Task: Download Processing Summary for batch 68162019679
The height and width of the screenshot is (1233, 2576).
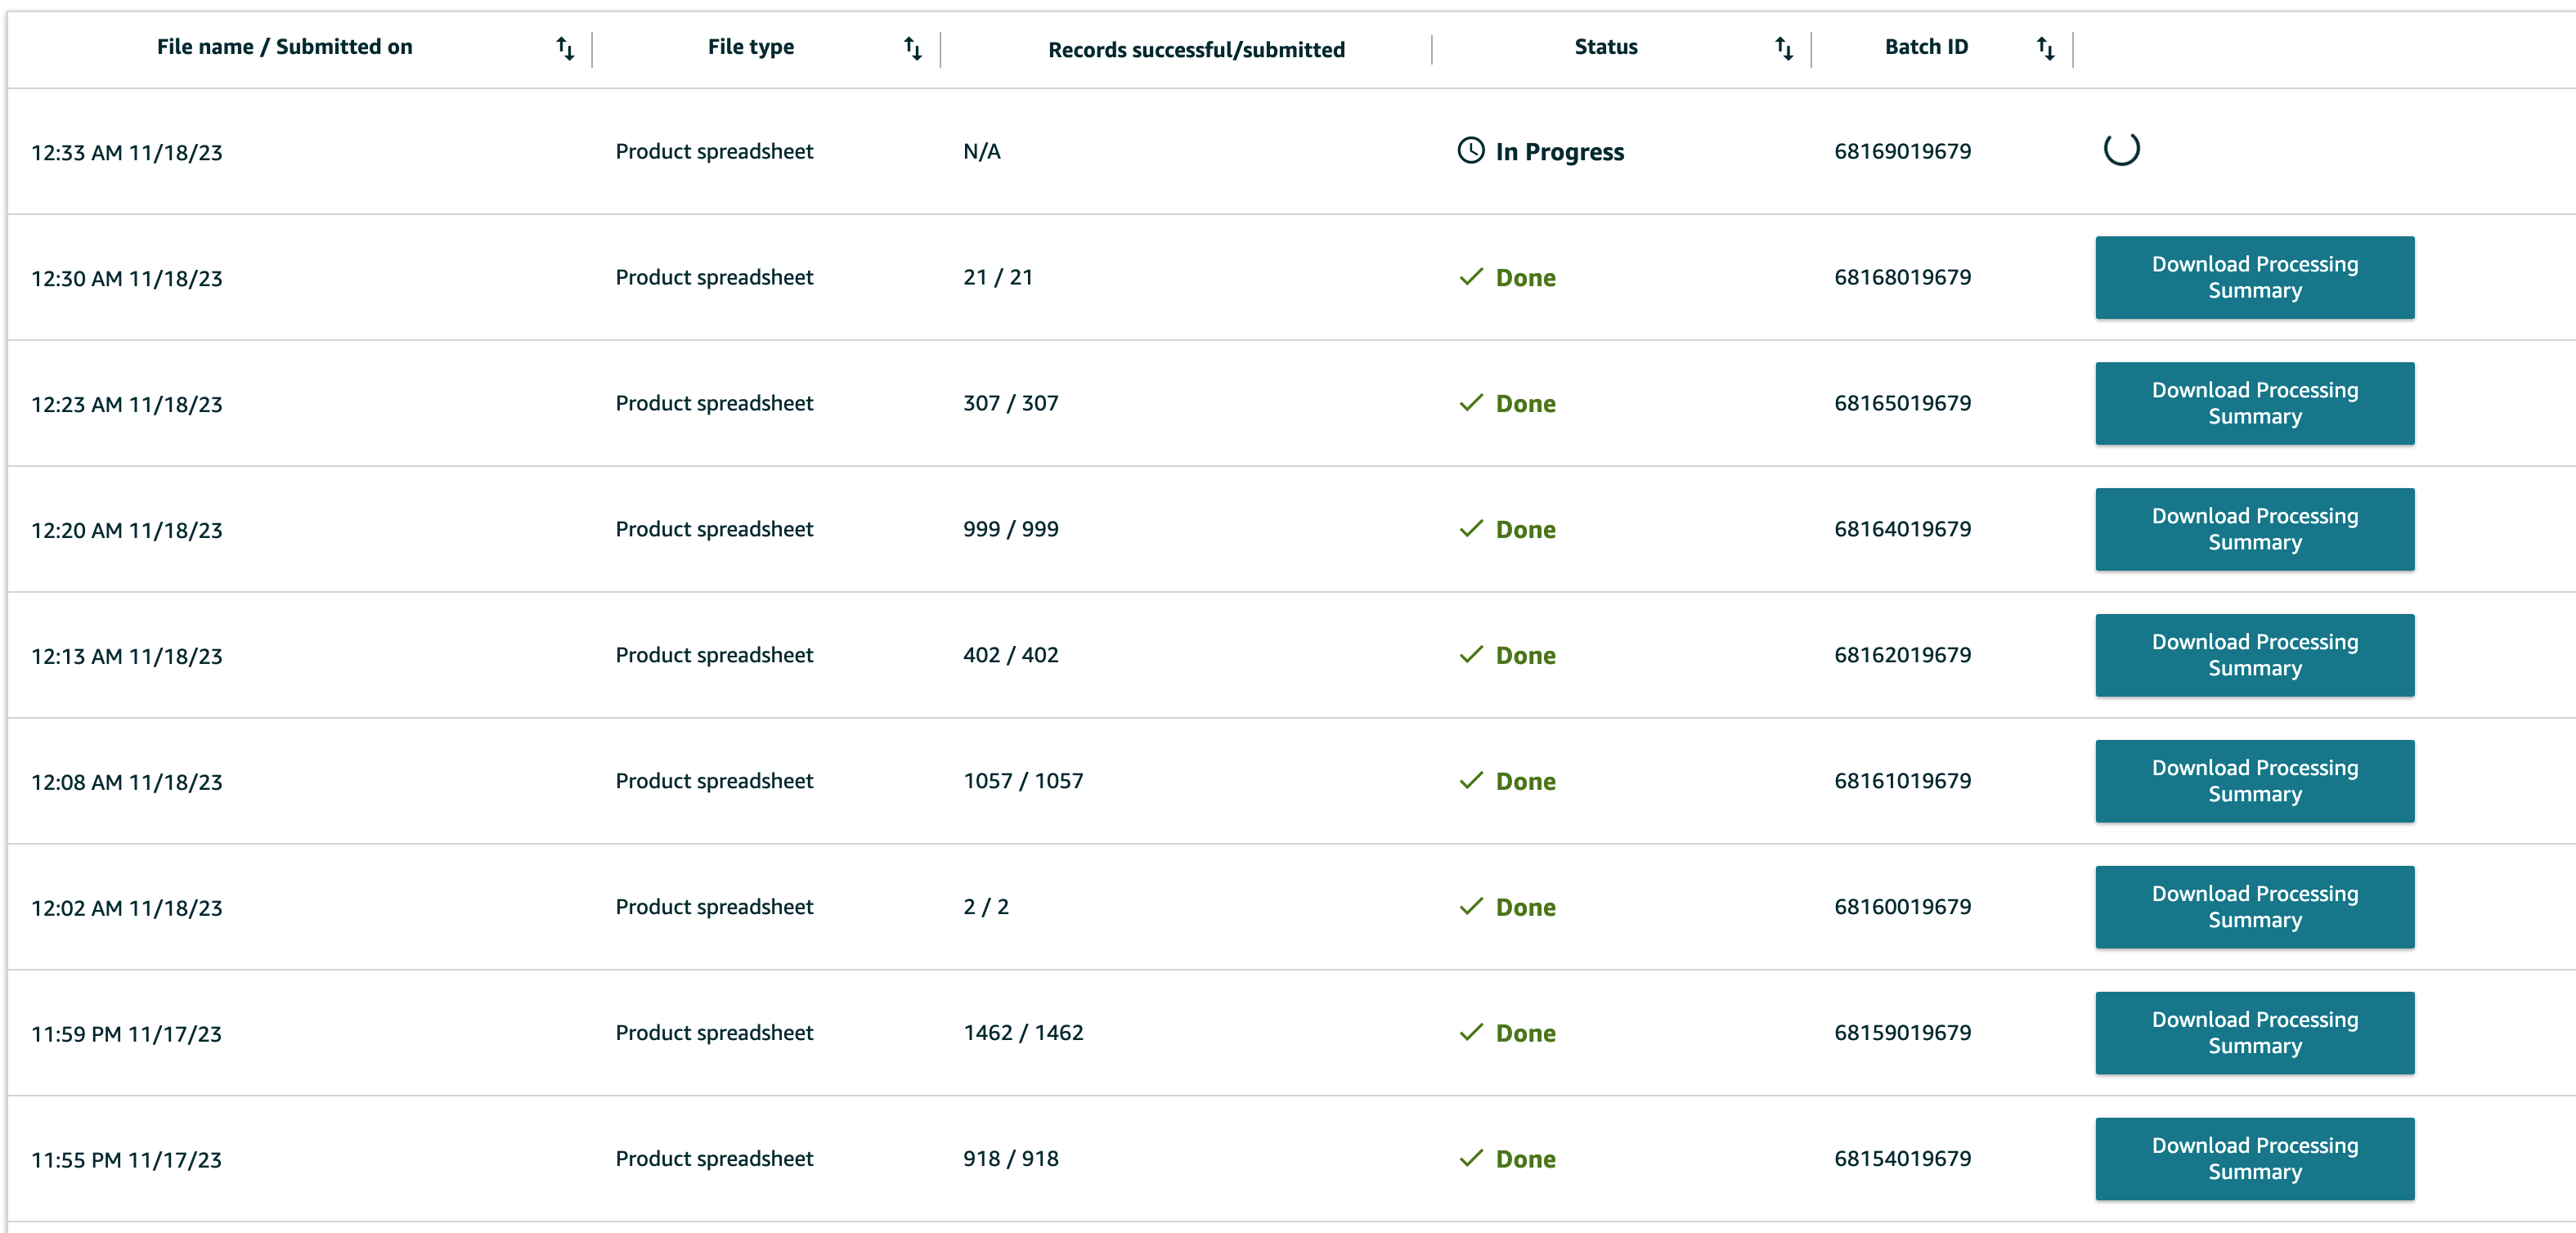Action: point(2254,655)
